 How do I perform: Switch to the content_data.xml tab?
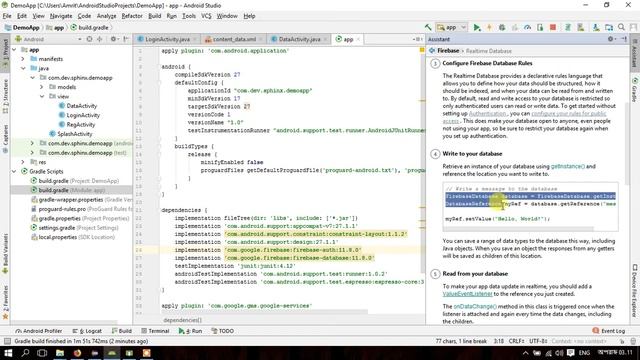(234, 39)
